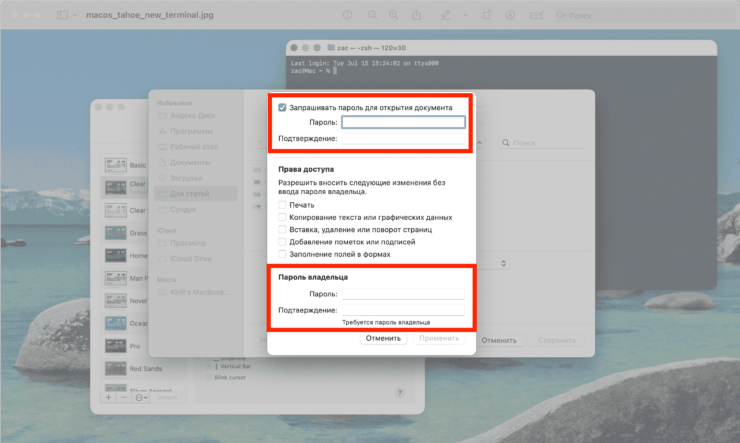Tick Заполнение полей в формах checkbox
740x443 pixels.
coord(283,254)
